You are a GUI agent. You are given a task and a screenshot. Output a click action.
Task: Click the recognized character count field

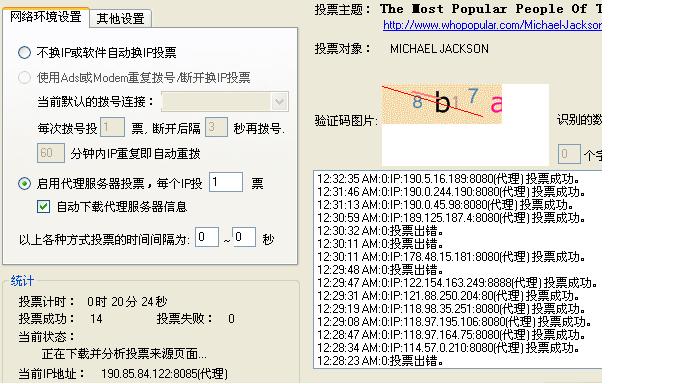tap(569, 154)
